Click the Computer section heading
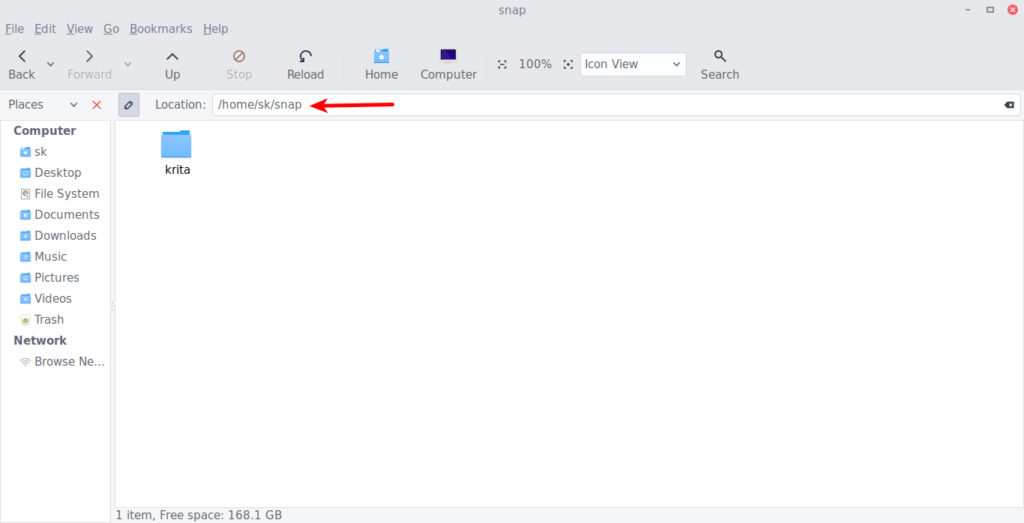The width and height of the screenshot is (1024, 523). tap(44, 131)
